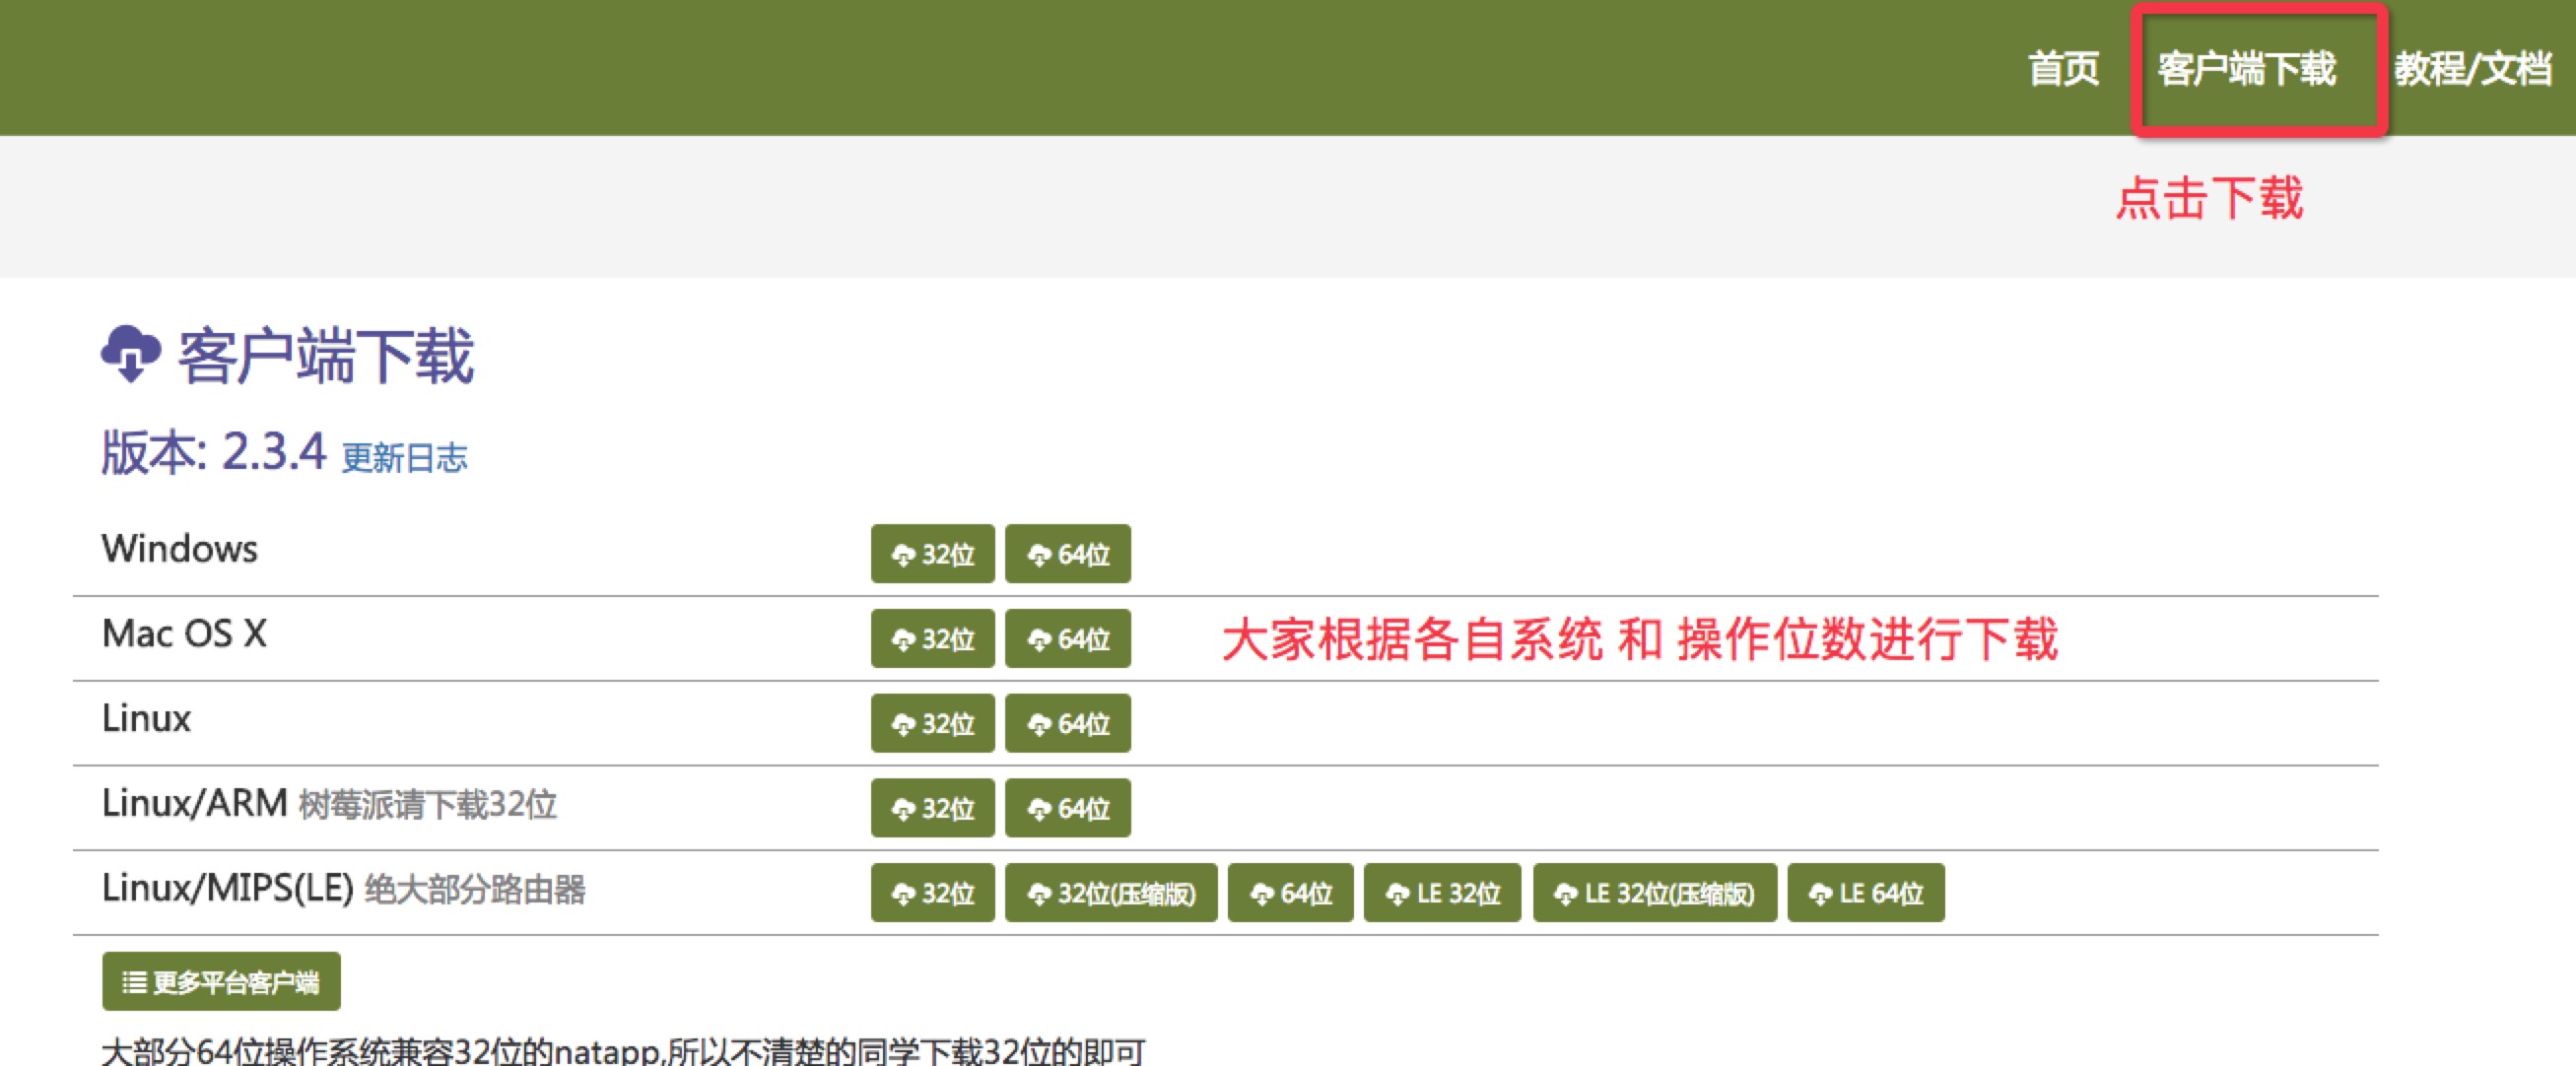
Task: Download Linux/MIPS 64位 non-LE client
Action: click(x=1290, y=893)
